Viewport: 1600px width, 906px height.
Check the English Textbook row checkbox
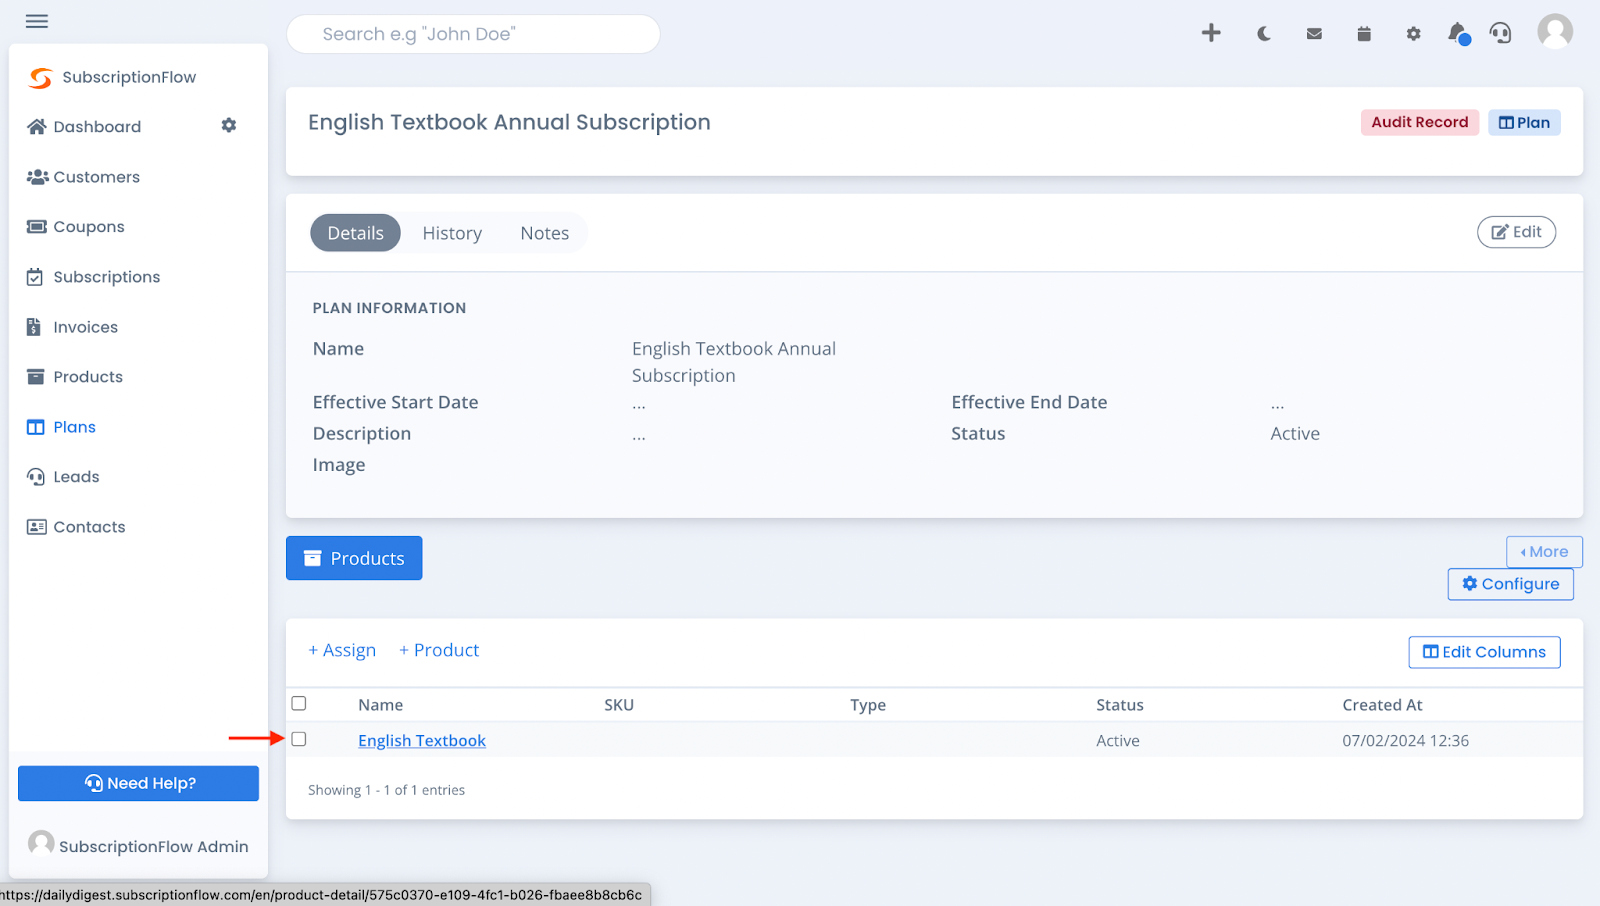click(x=299, y=739)
